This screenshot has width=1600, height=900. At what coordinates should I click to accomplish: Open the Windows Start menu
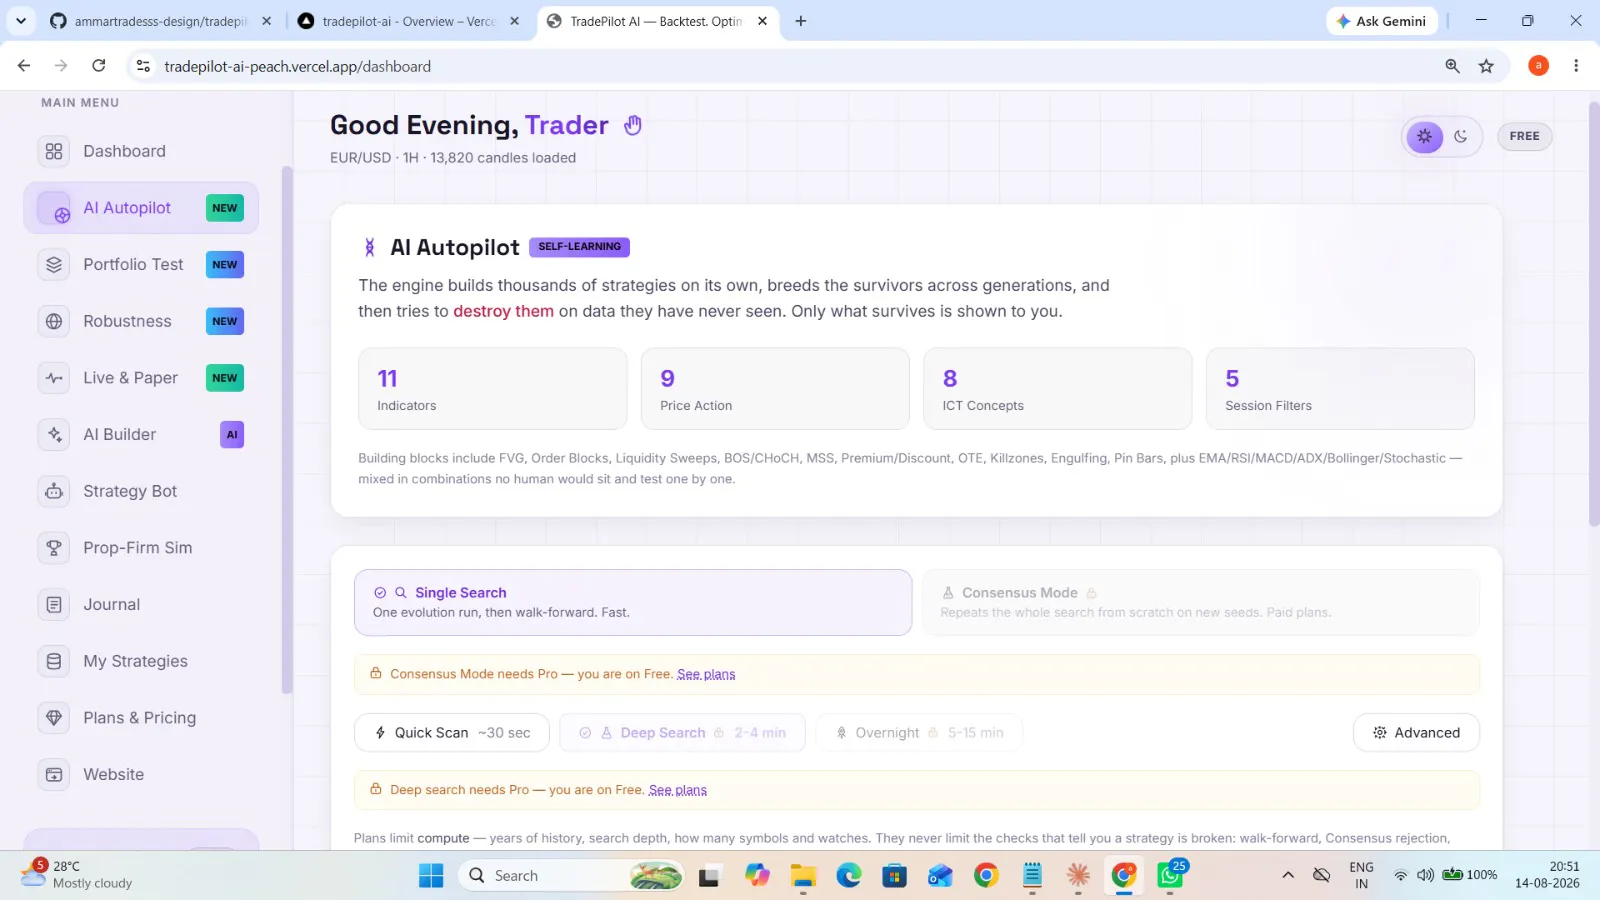(x=431, y=876)
